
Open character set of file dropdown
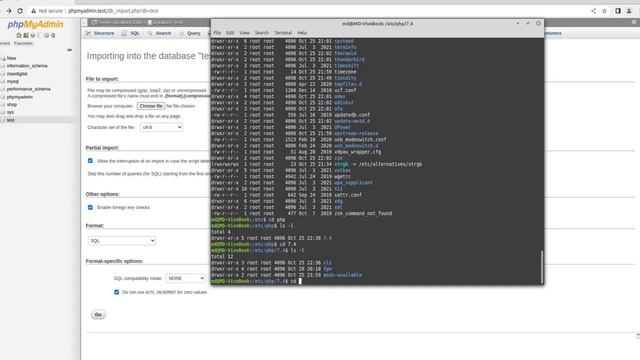[x=161, y=127]
